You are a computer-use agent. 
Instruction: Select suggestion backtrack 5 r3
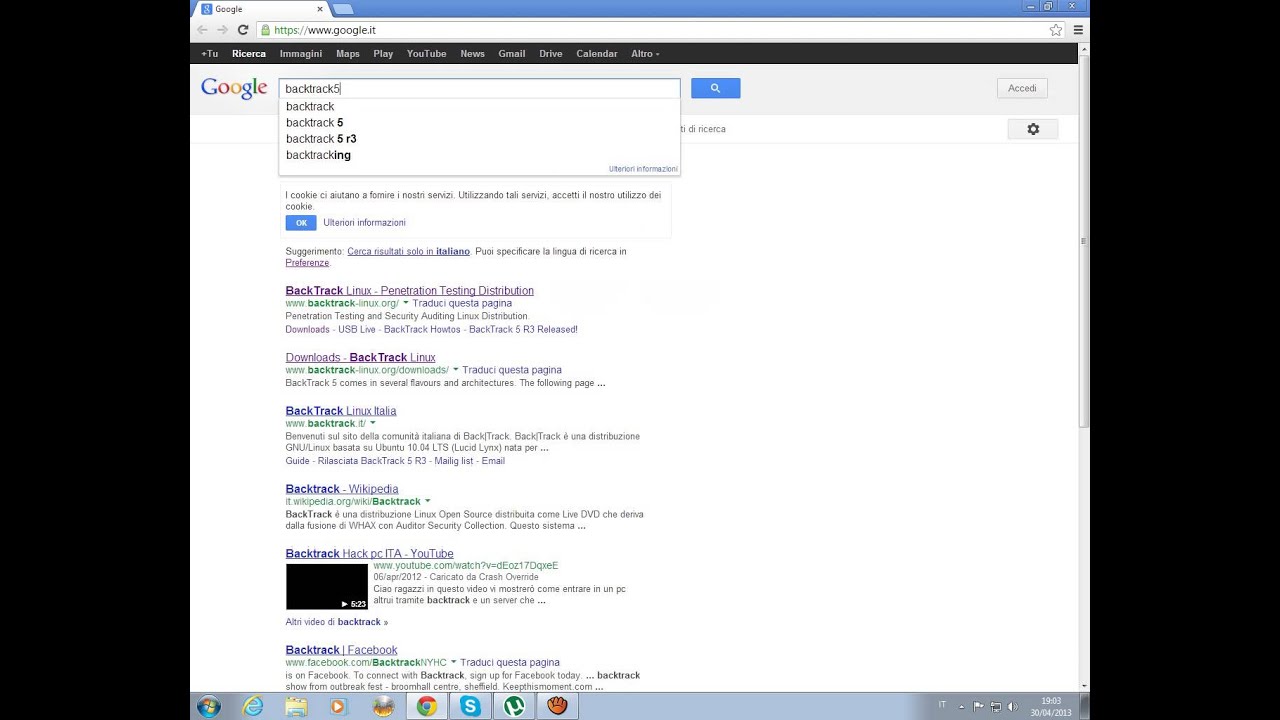point(479,139)
